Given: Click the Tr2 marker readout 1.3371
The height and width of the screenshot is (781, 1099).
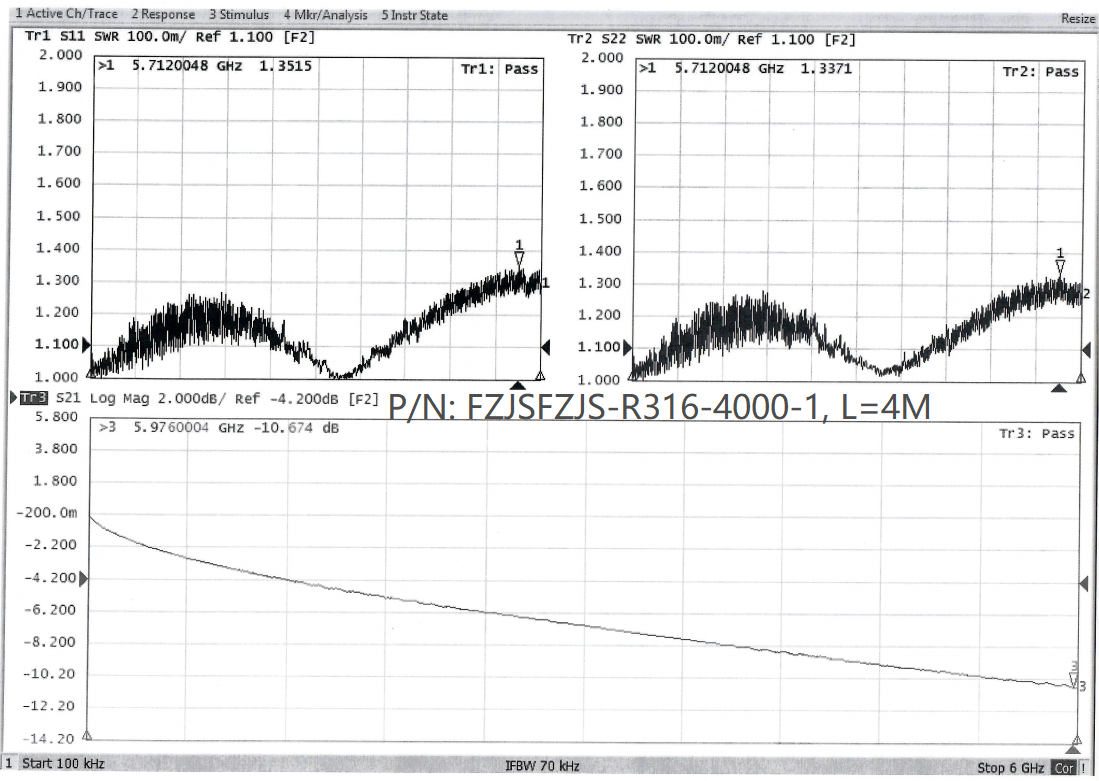Looking at the screenshot, I should click(x=826, y=69).
